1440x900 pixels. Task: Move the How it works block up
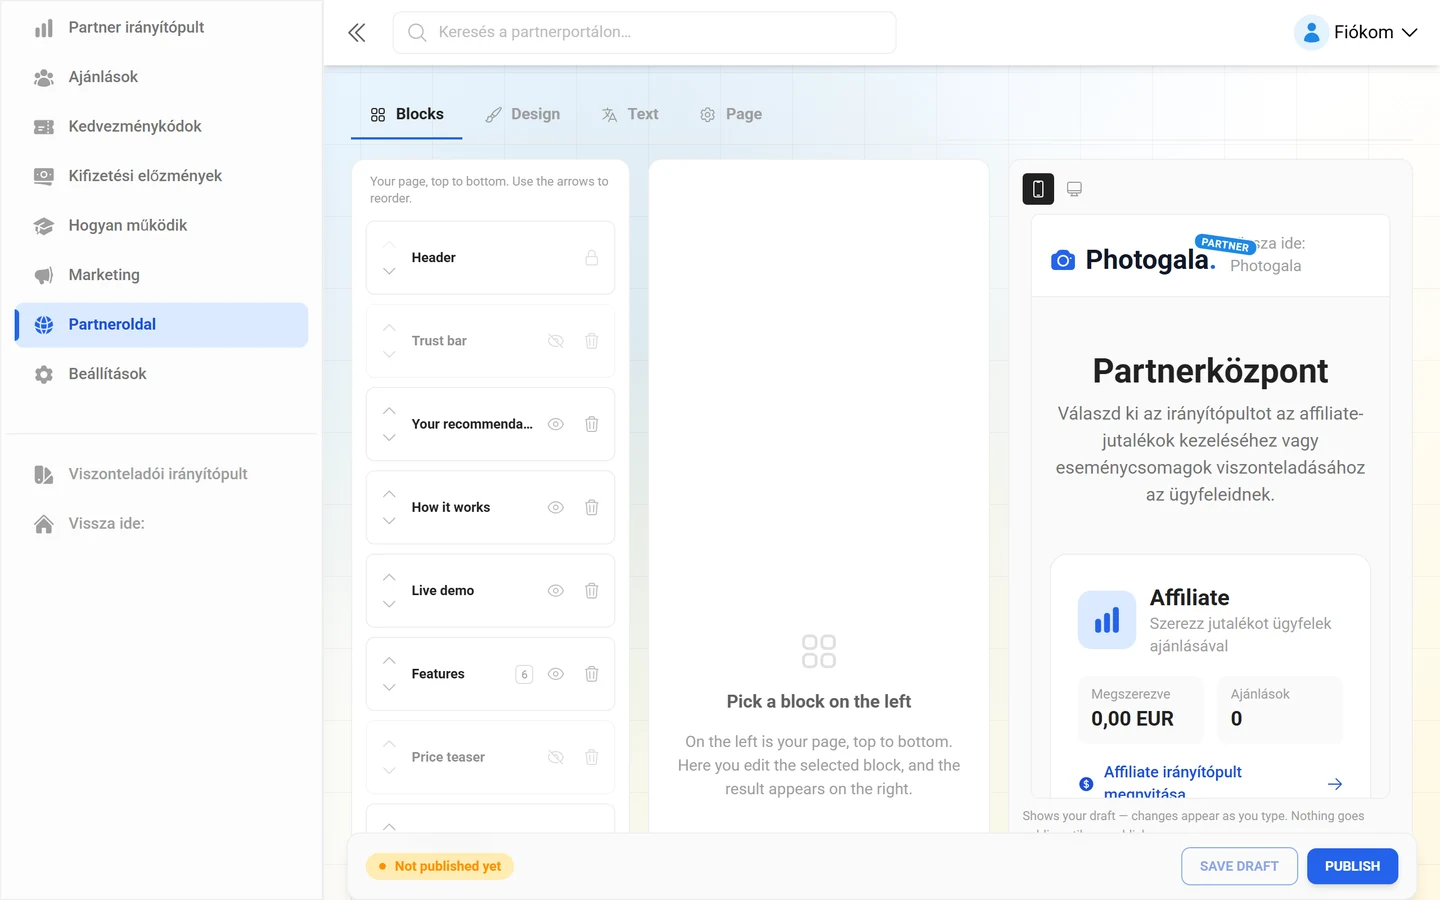coord(389,494)
